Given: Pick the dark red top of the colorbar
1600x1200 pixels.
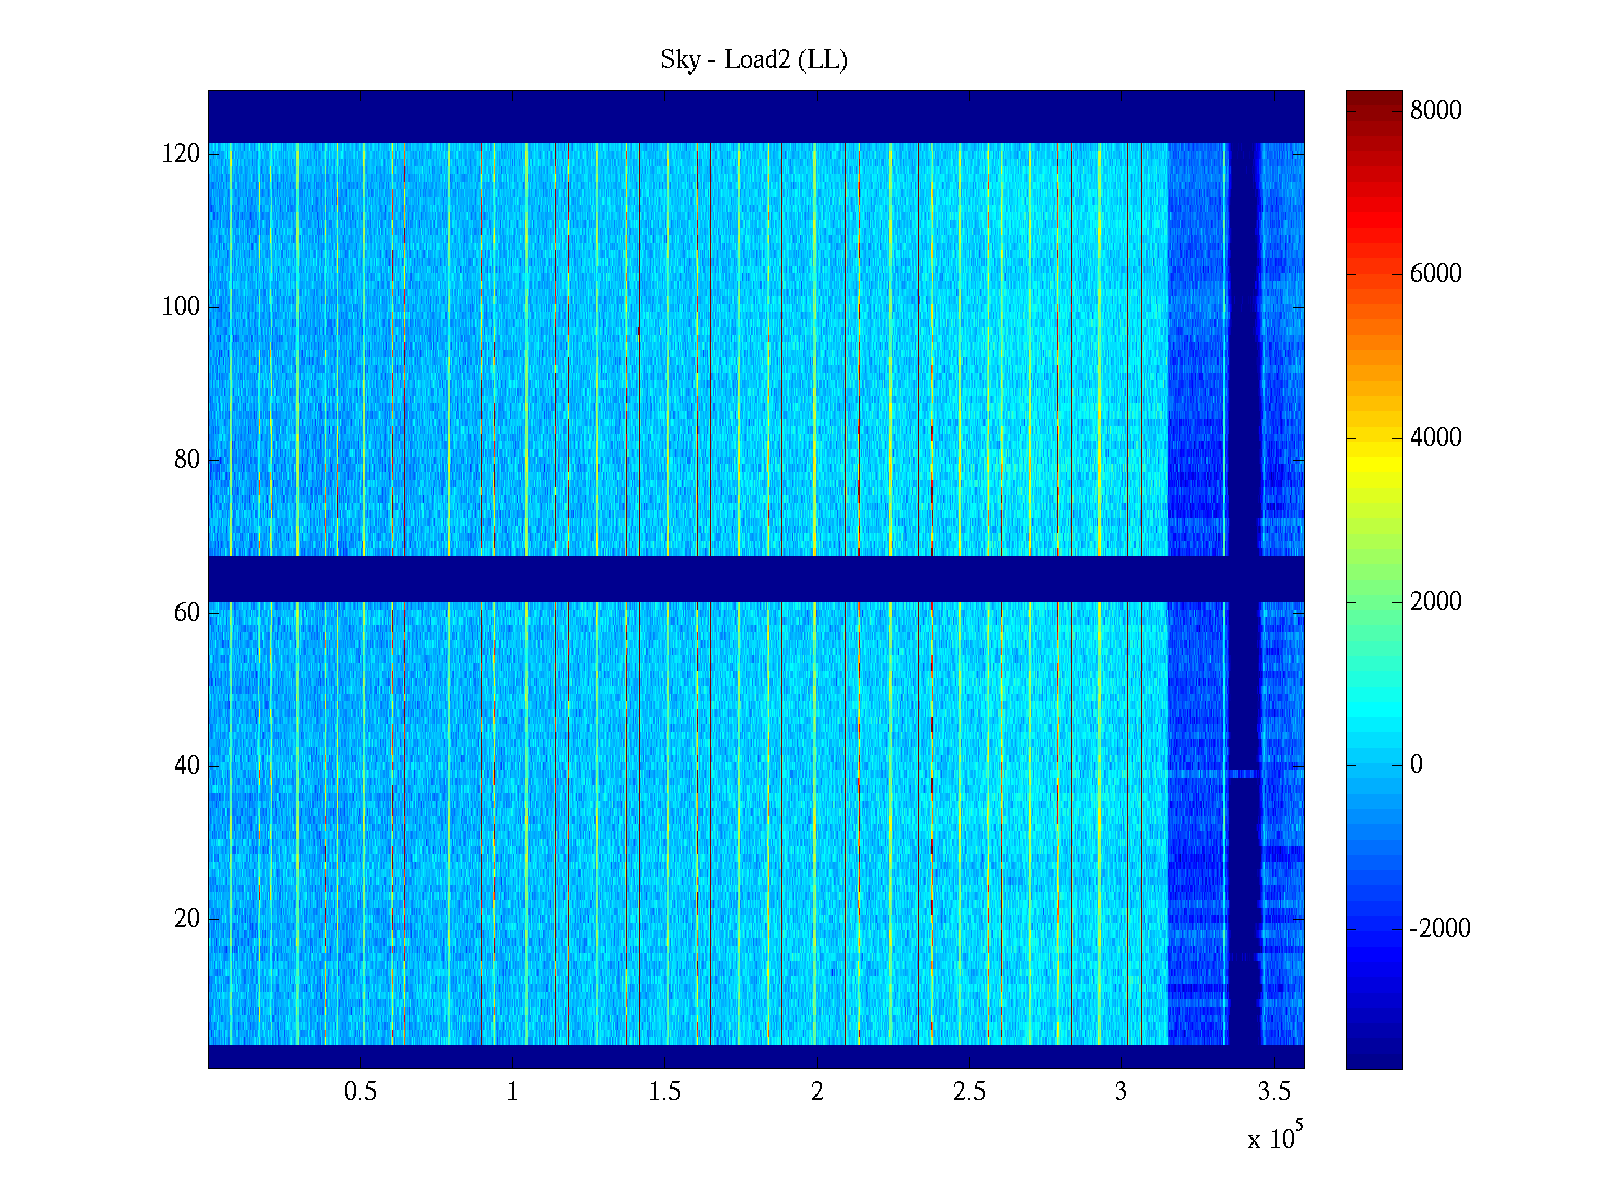Looking at the screenshot, I should tap(1374, 98).
